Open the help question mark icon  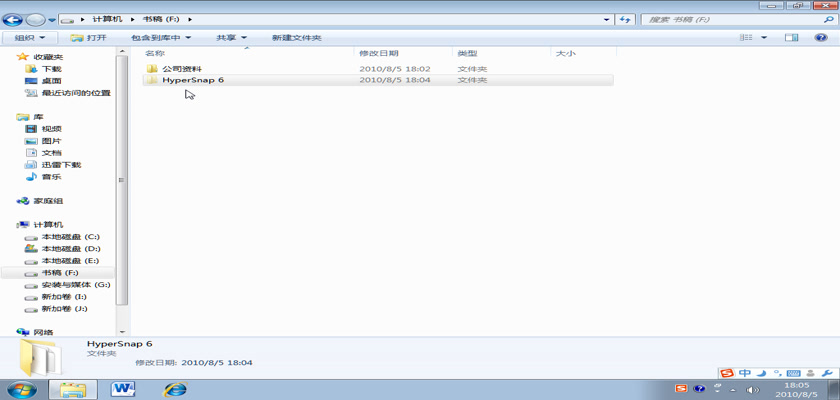[x=820, y=38]
